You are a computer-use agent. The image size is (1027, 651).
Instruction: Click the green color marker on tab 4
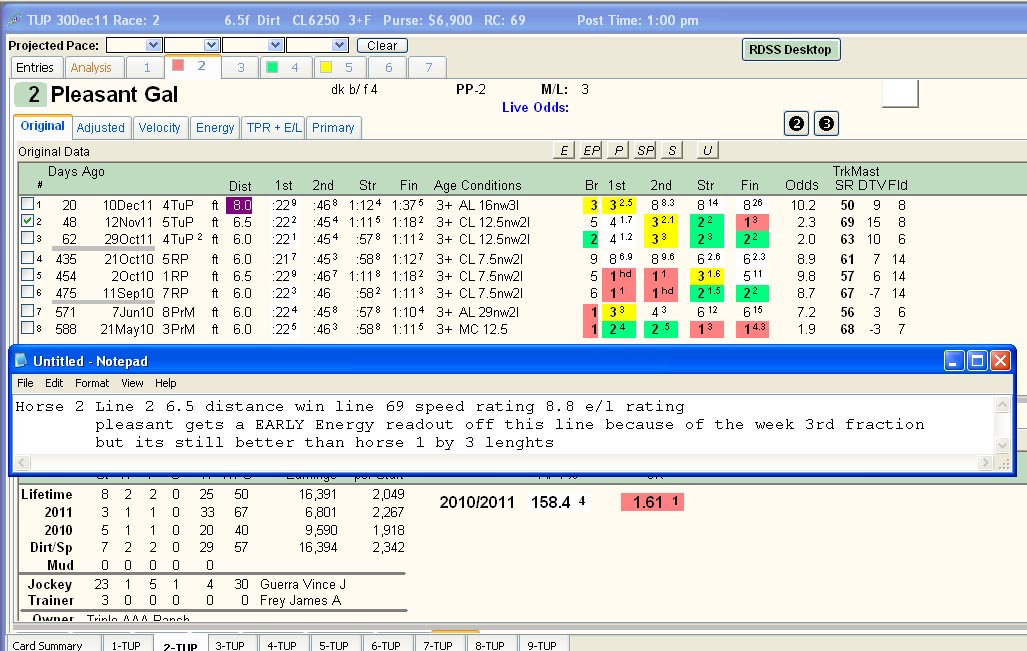[272, 67]
